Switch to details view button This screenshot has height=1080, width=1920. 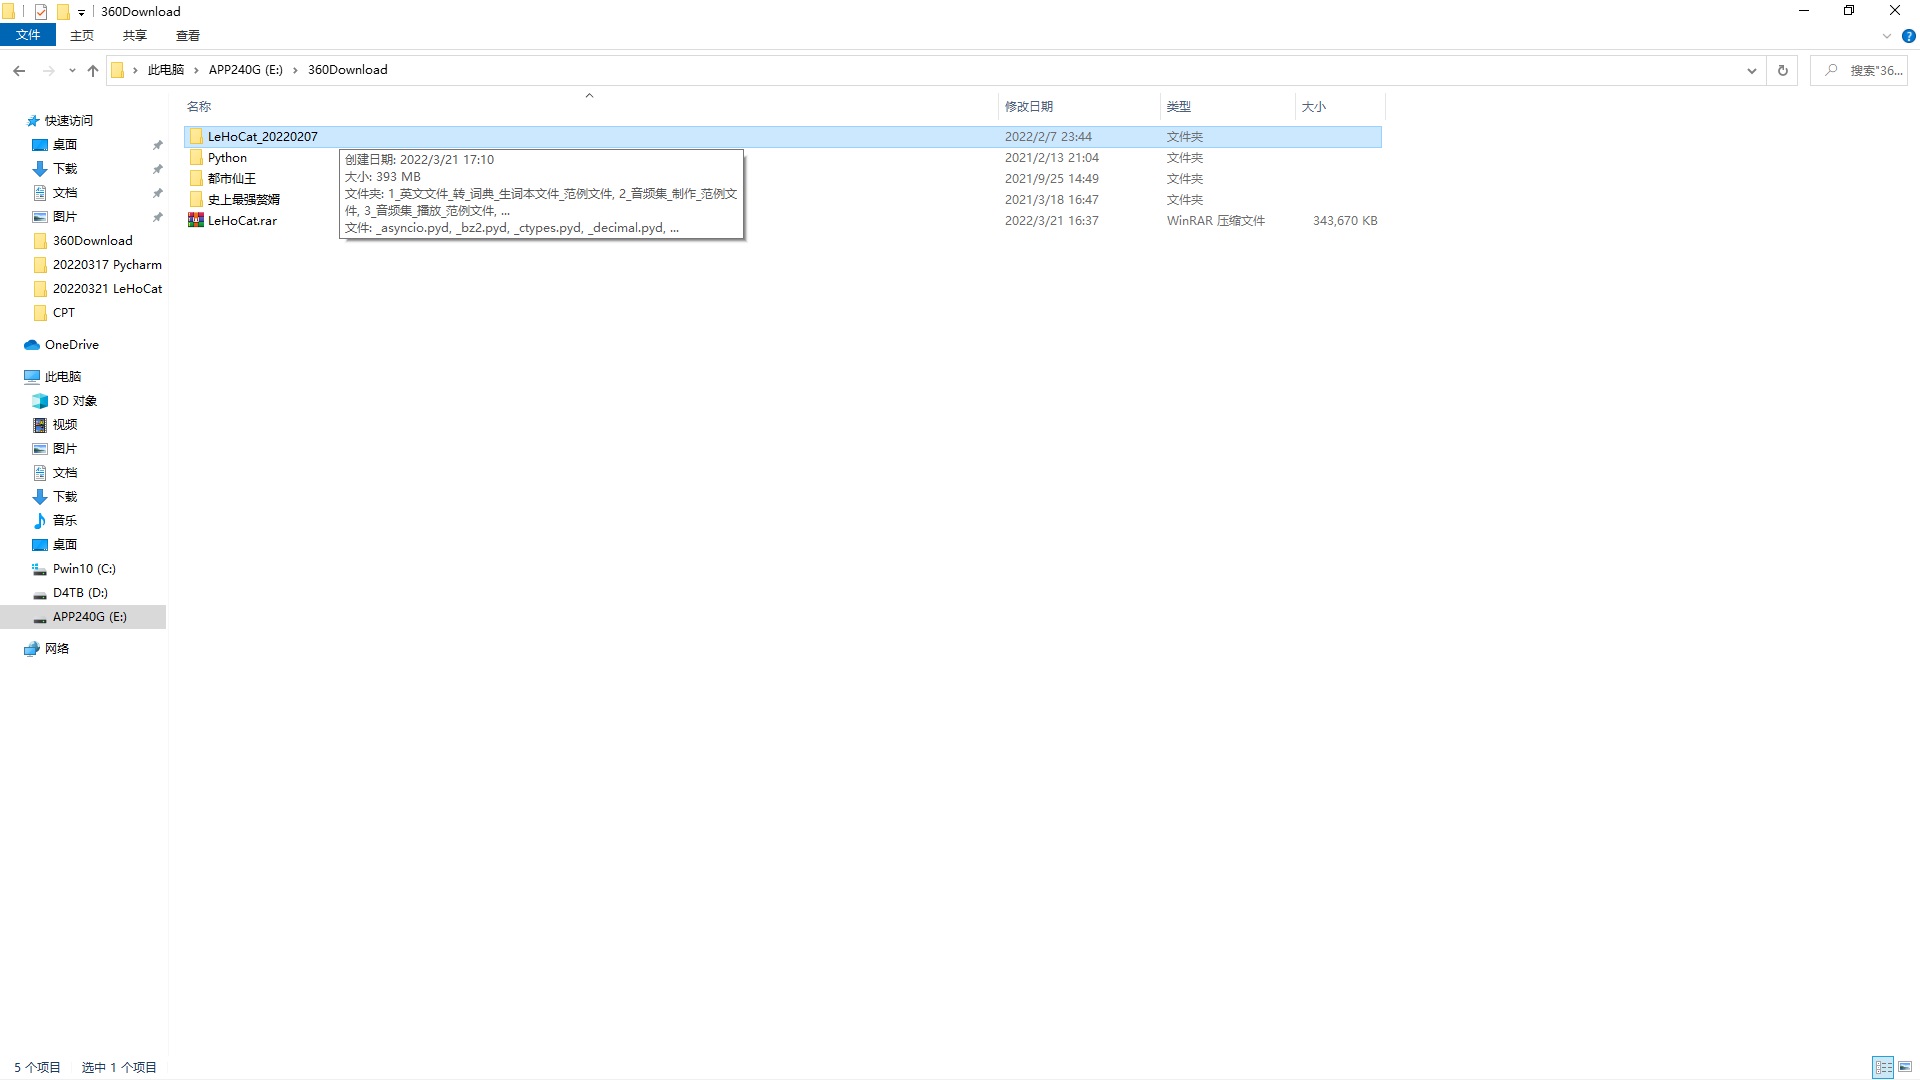coord(1883,1067)
